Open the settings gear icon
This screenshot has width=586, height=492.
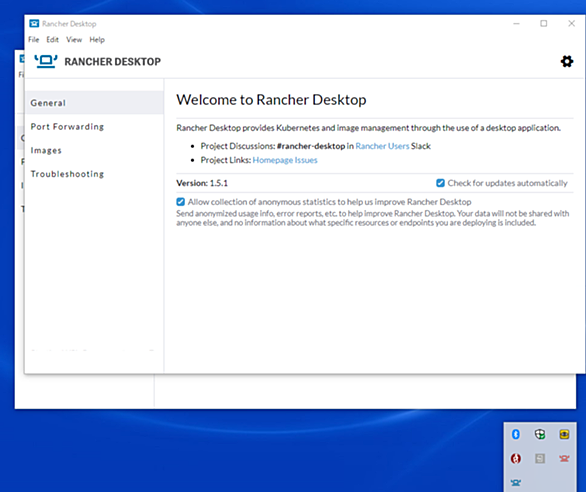(567, 61)
